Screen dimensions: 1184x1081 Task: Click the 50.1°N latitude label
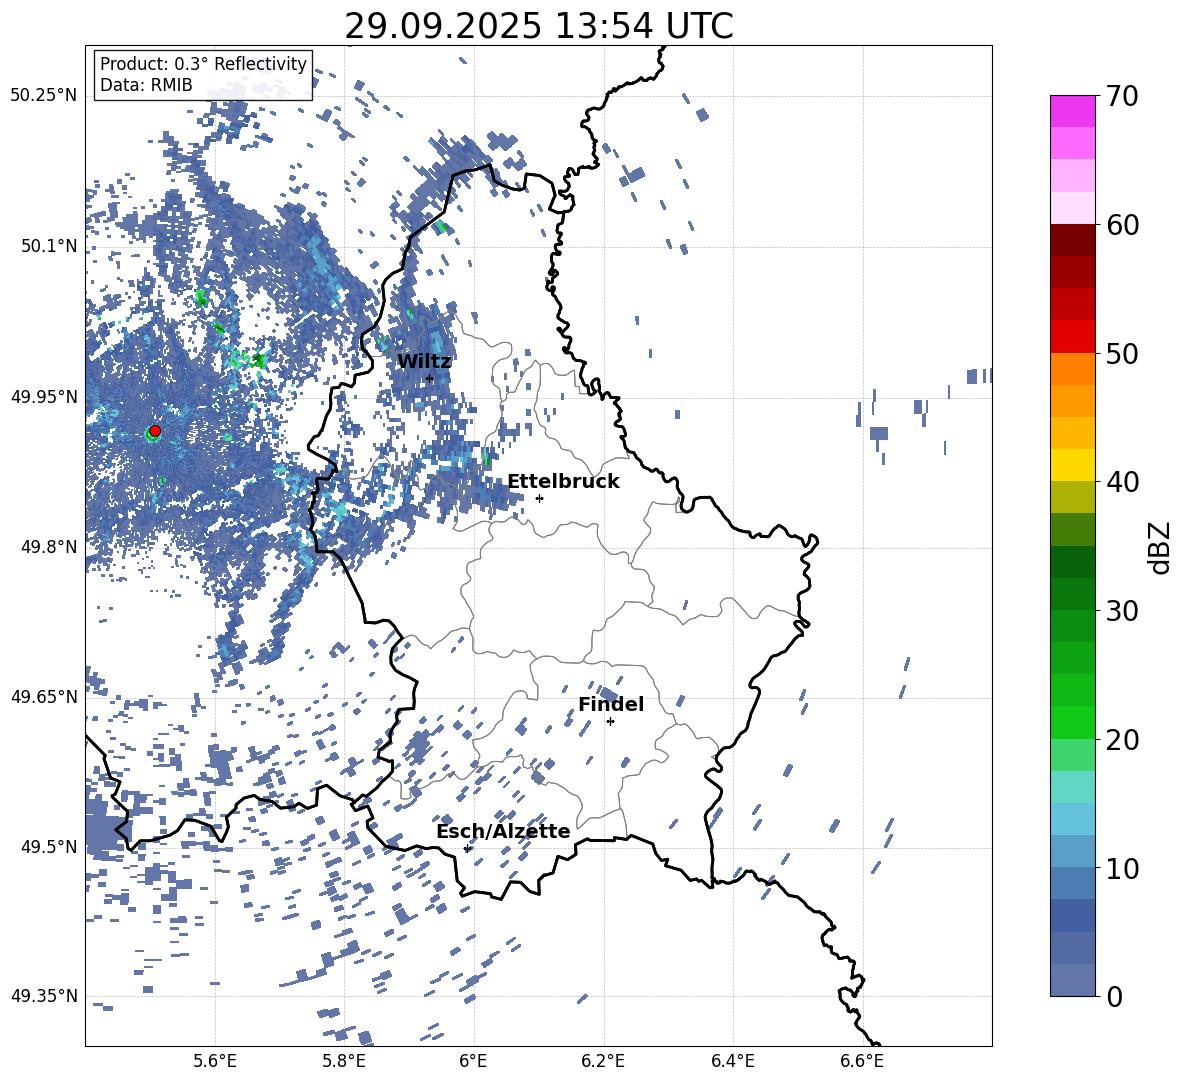point(48,246)
